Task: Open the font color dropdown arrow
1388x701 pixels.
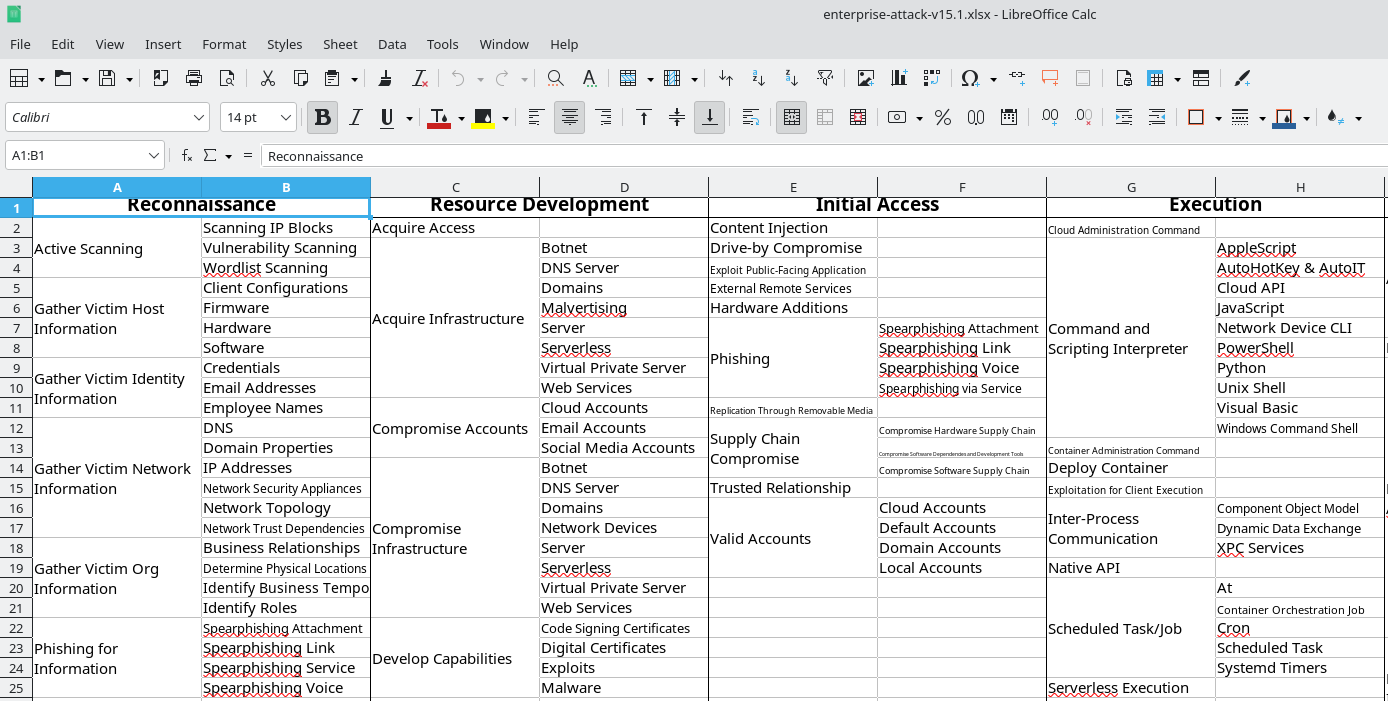Action: pos(459,117)
